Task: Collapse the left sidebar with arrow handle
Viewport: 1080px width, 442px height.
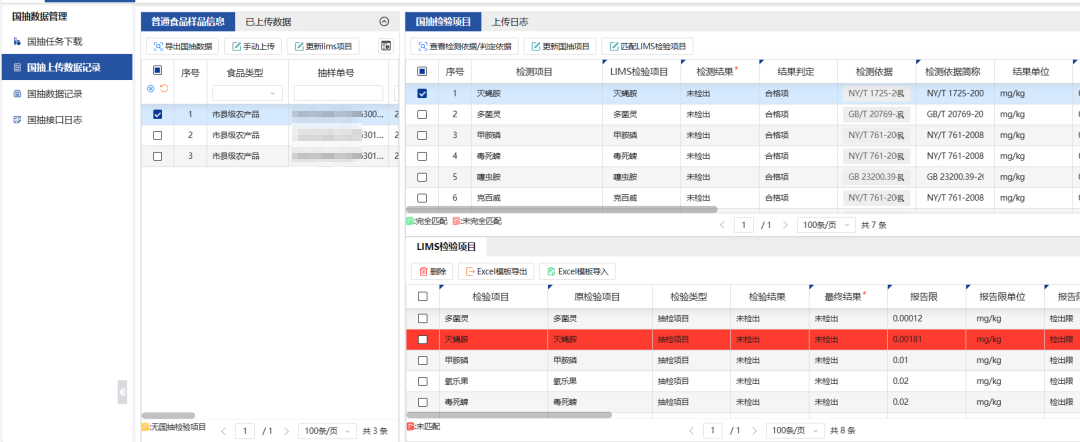Action: [x=122, y=391]
